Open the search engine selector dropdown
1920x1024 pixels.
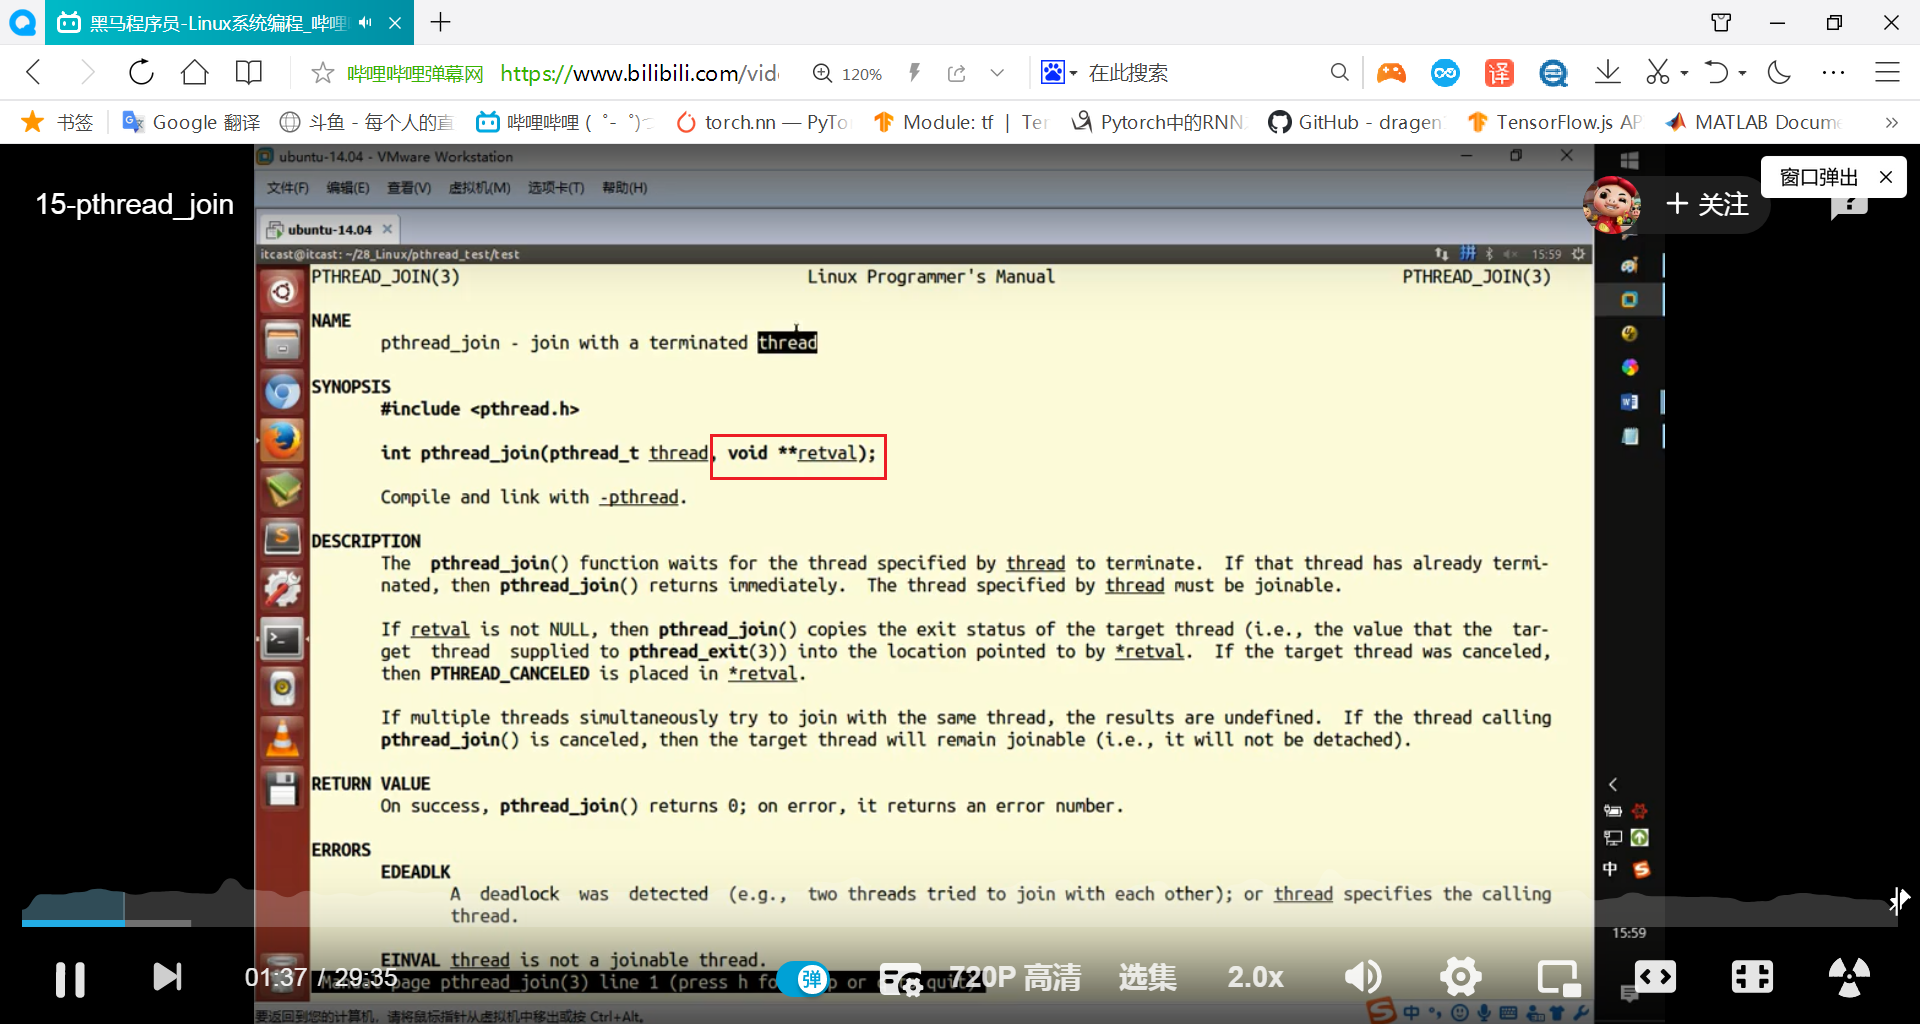click(x=1059, y=72)
